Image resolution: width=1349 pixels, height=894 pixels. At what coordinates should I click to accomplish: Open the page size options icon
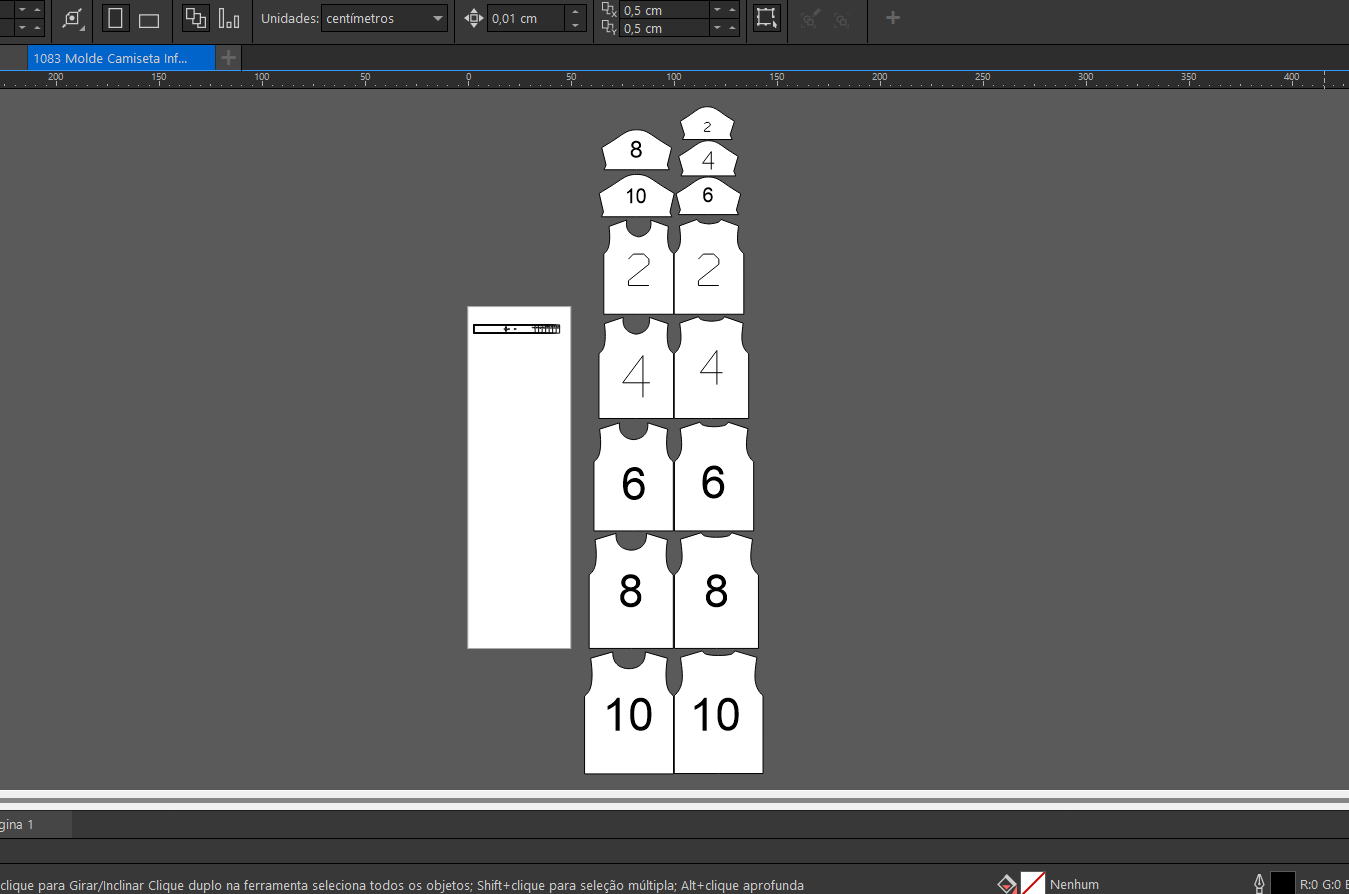[x=72, y=19]
